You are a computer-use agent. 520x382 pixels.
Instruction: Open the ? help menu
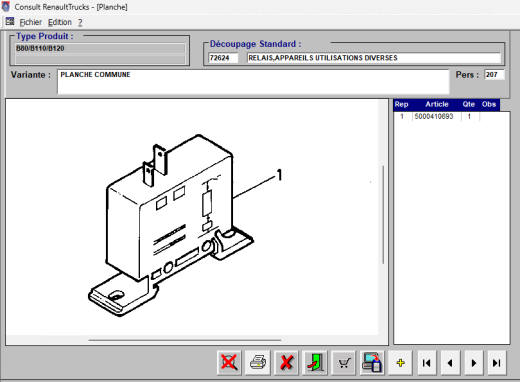80,22
